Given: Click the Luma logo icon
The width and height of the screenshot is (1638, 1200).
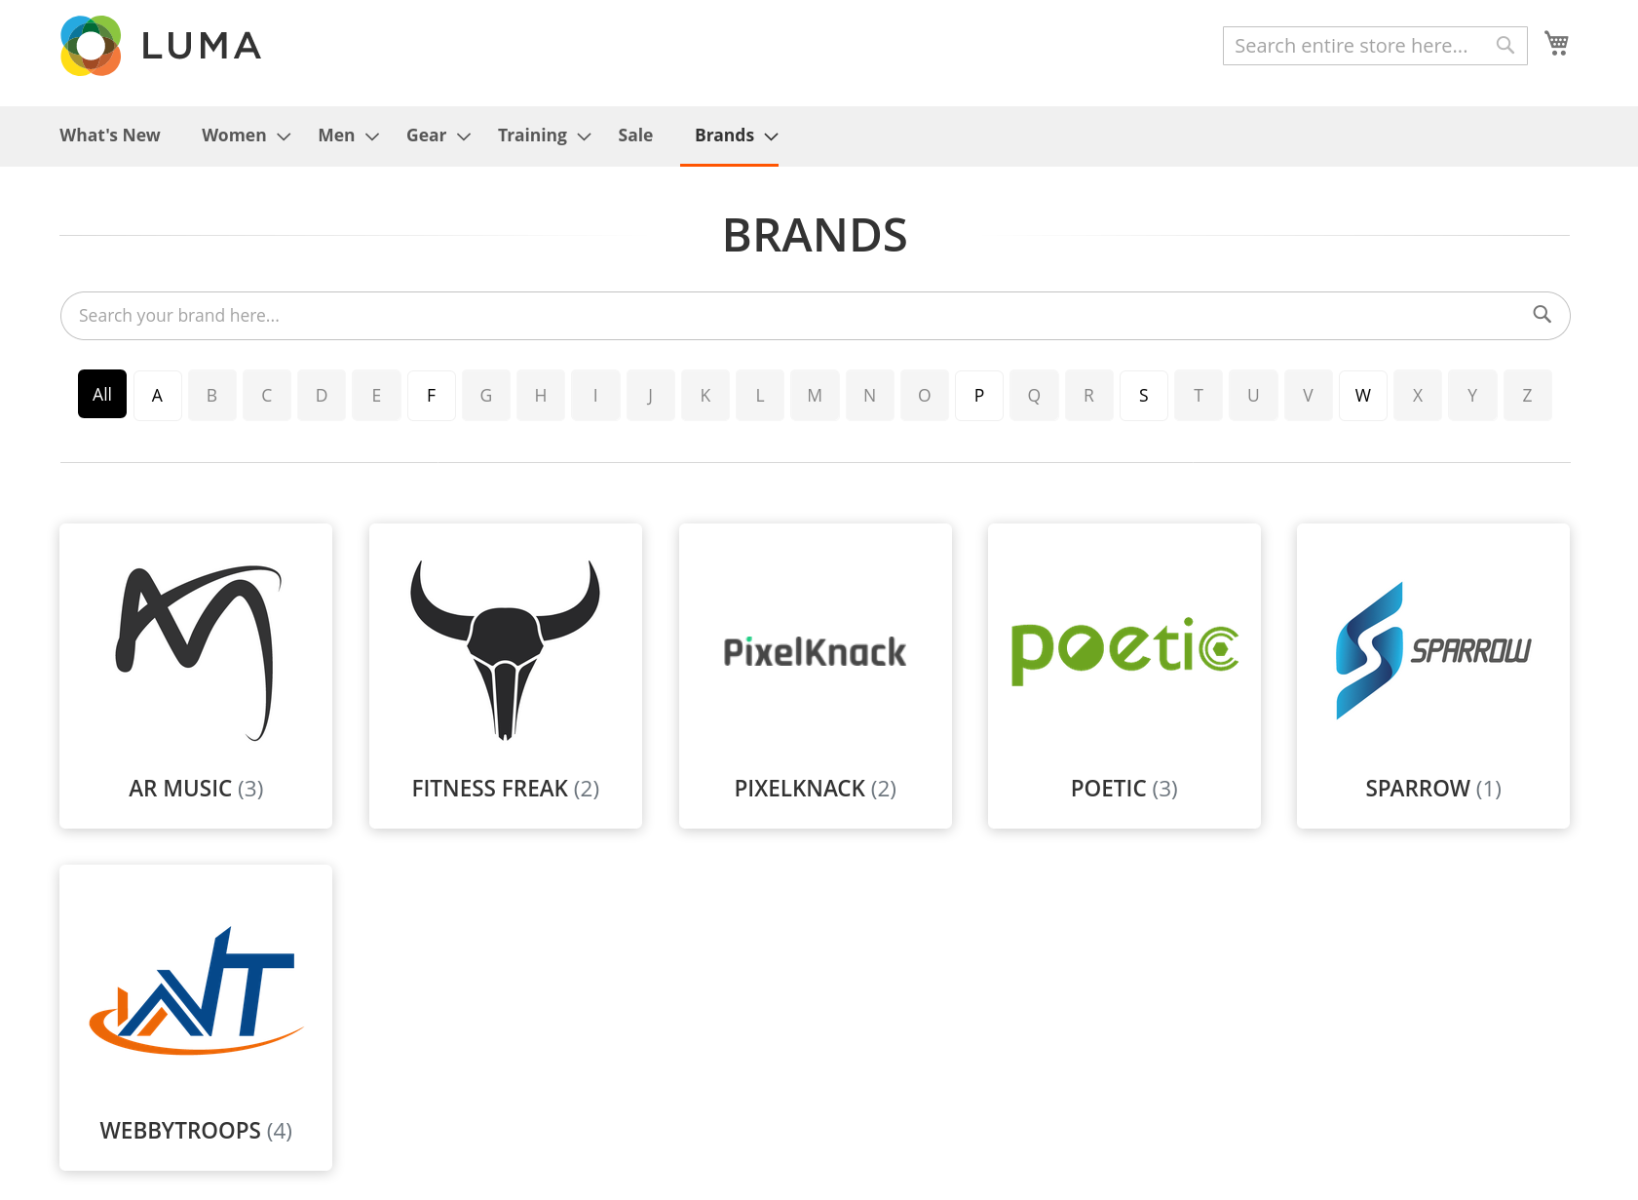Looking at the screenshot, I should [91, 46].
